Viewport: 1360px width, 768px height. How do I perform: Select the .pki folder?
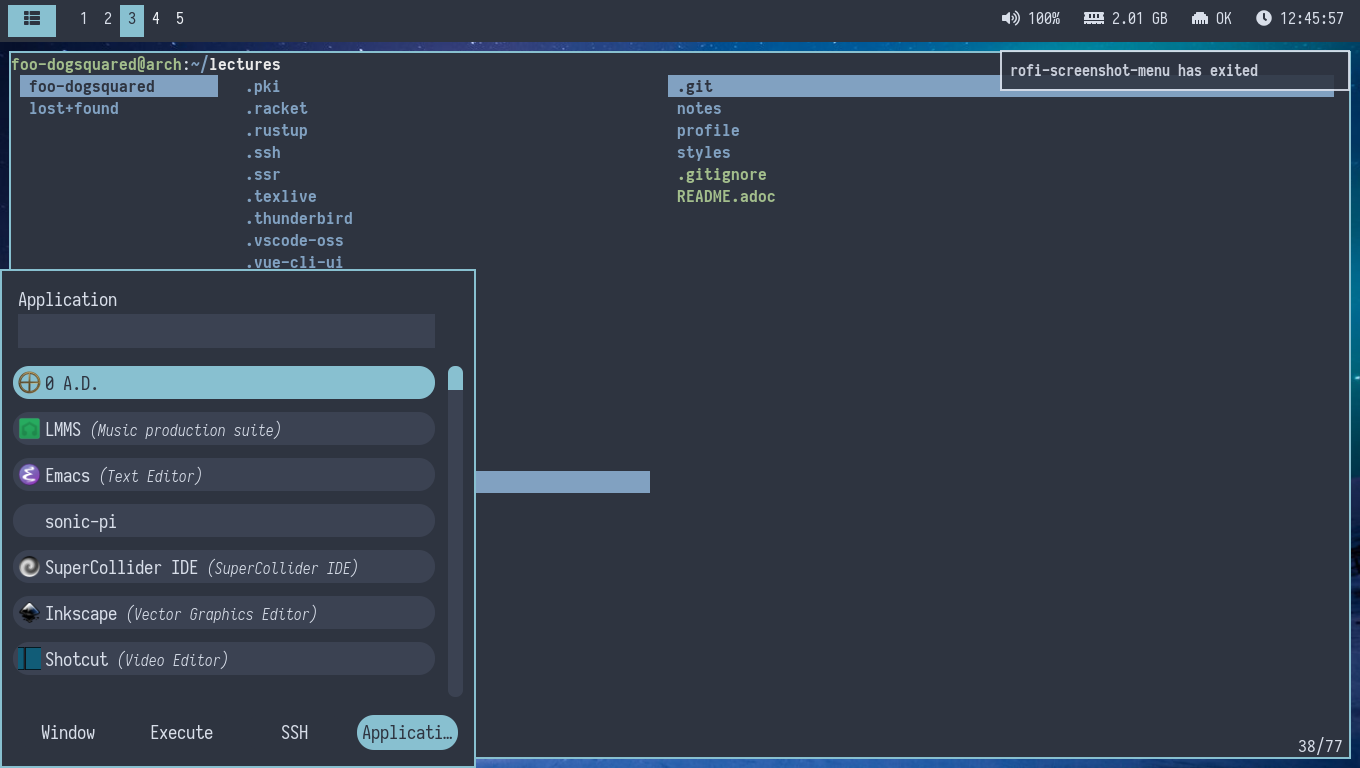[x=262, y=86]
